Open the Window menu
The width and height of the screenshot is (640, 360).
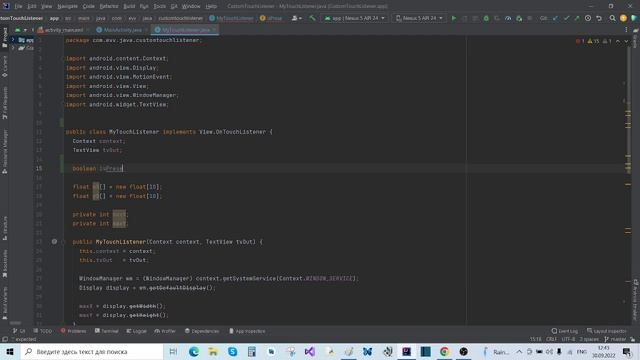pos(191,6)
